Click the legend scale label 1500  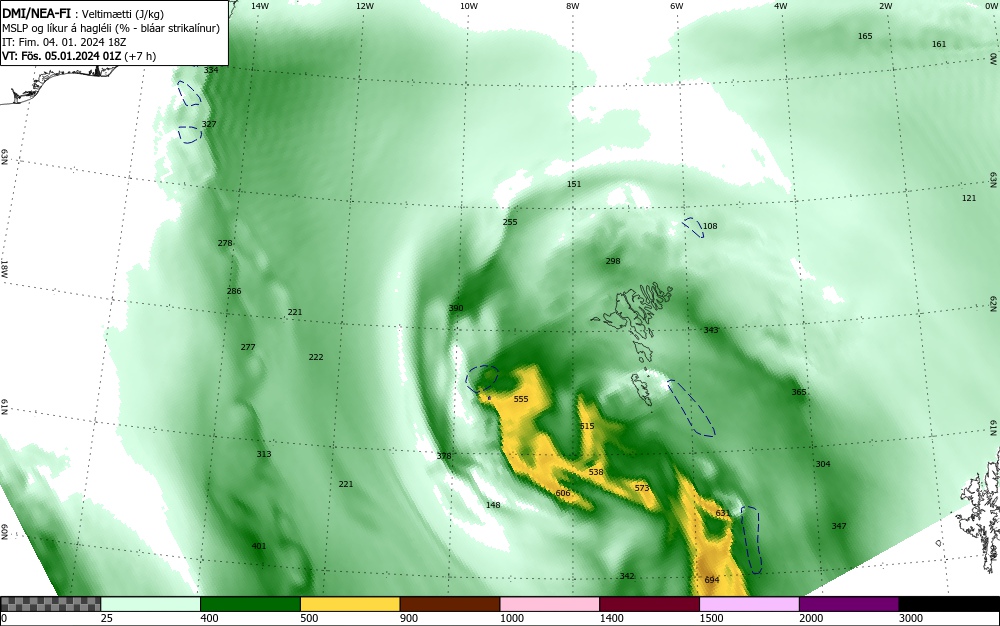tap(711, 618)
